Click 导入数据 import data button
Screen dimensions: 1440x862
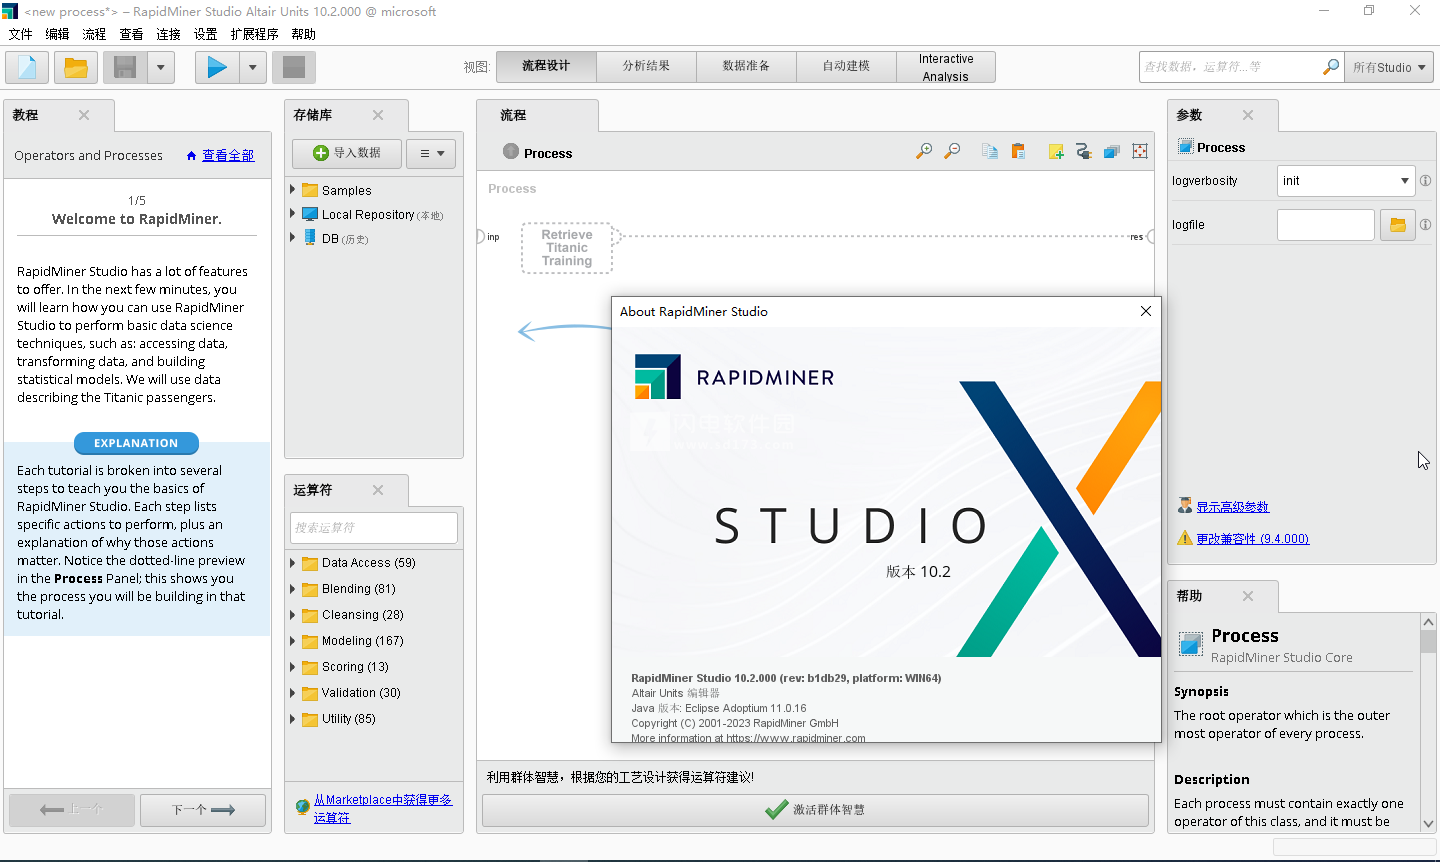click(347, 153)
